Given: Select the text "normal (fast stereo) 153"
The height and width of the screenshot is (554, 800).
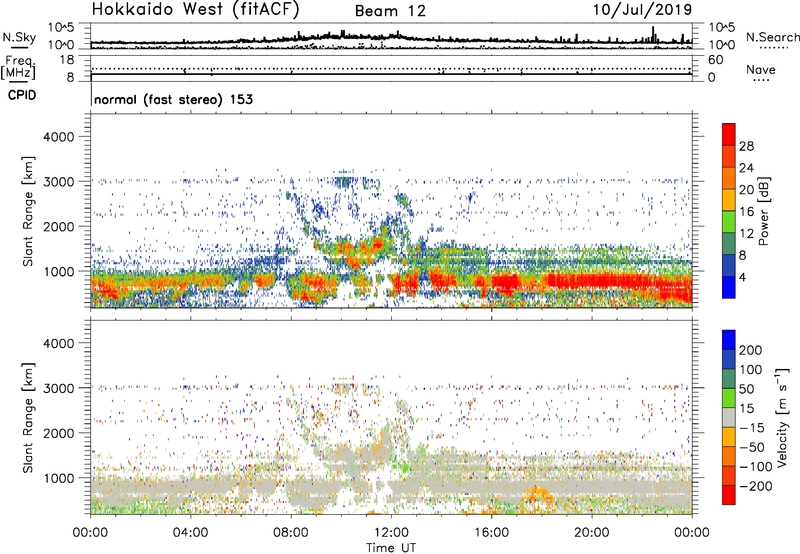Looking at the screenshot, I should coord(173,99).
